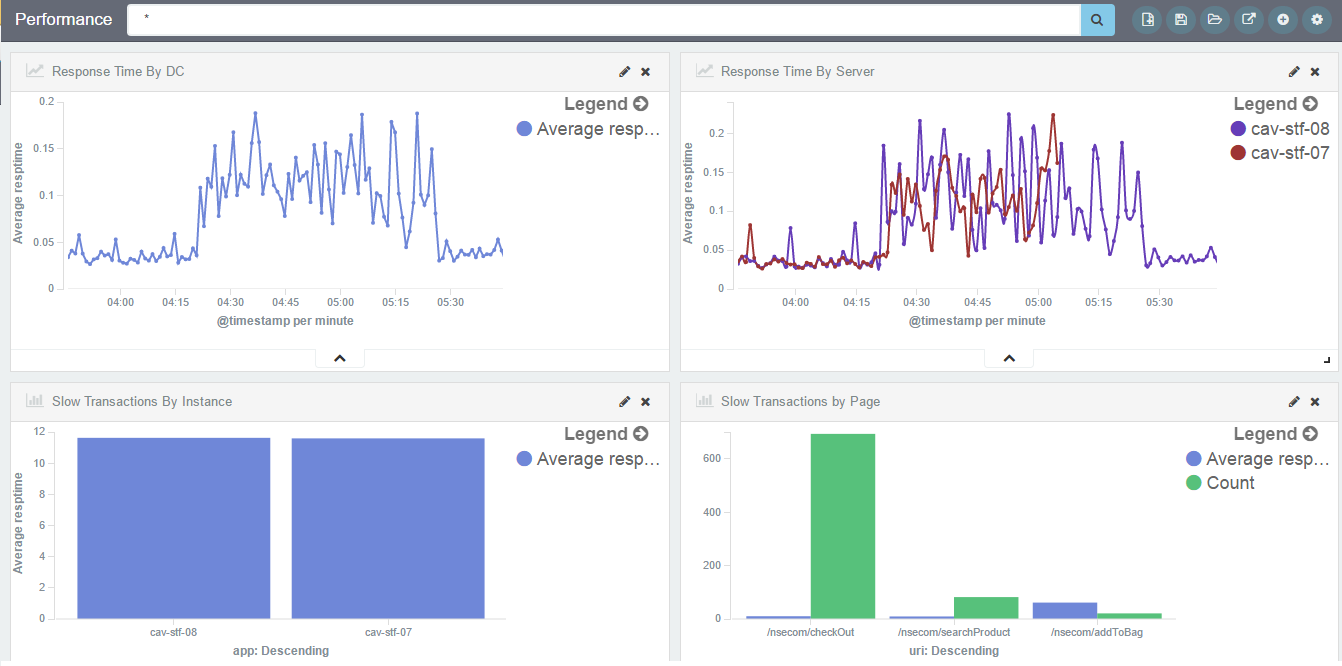Image resolution: width=1342 pixels, height=666 pixels.
Task: Save the current dashboard
Action: (1181, 20)
